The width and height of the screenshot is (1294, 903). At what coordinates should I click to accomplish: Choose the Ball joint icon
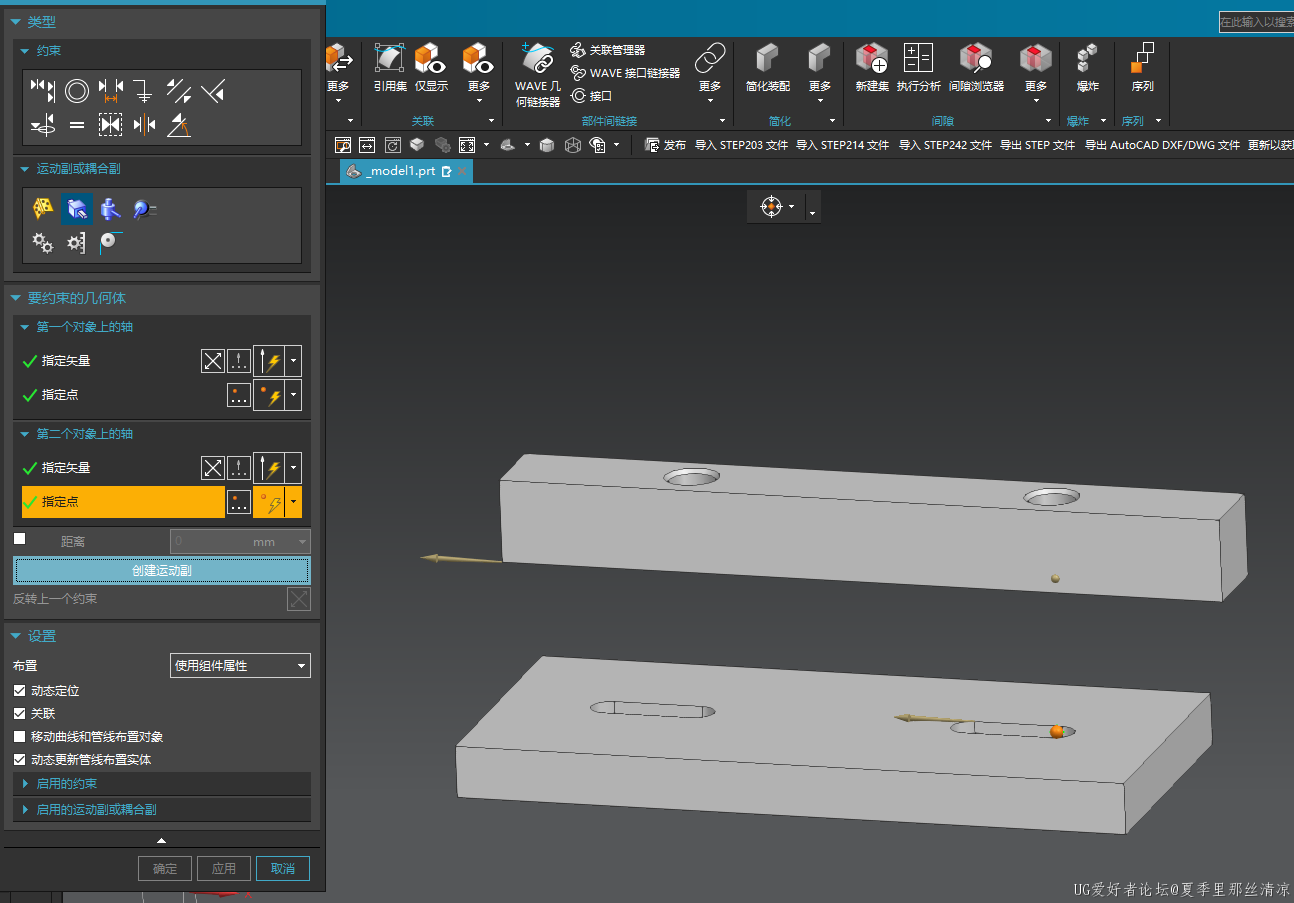(x=145, y=208)
